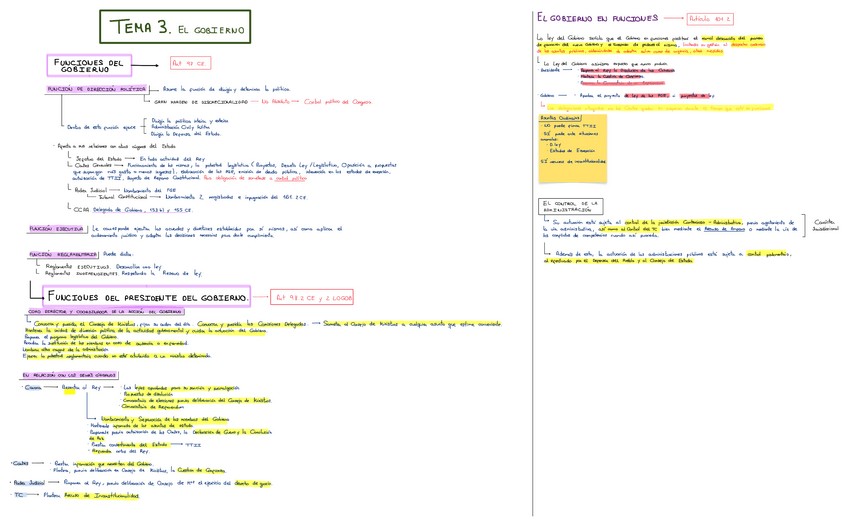Screen dimensions: 848x526
Task: Click the 'Cortes' highlighted bullet item
Action: 20,463
